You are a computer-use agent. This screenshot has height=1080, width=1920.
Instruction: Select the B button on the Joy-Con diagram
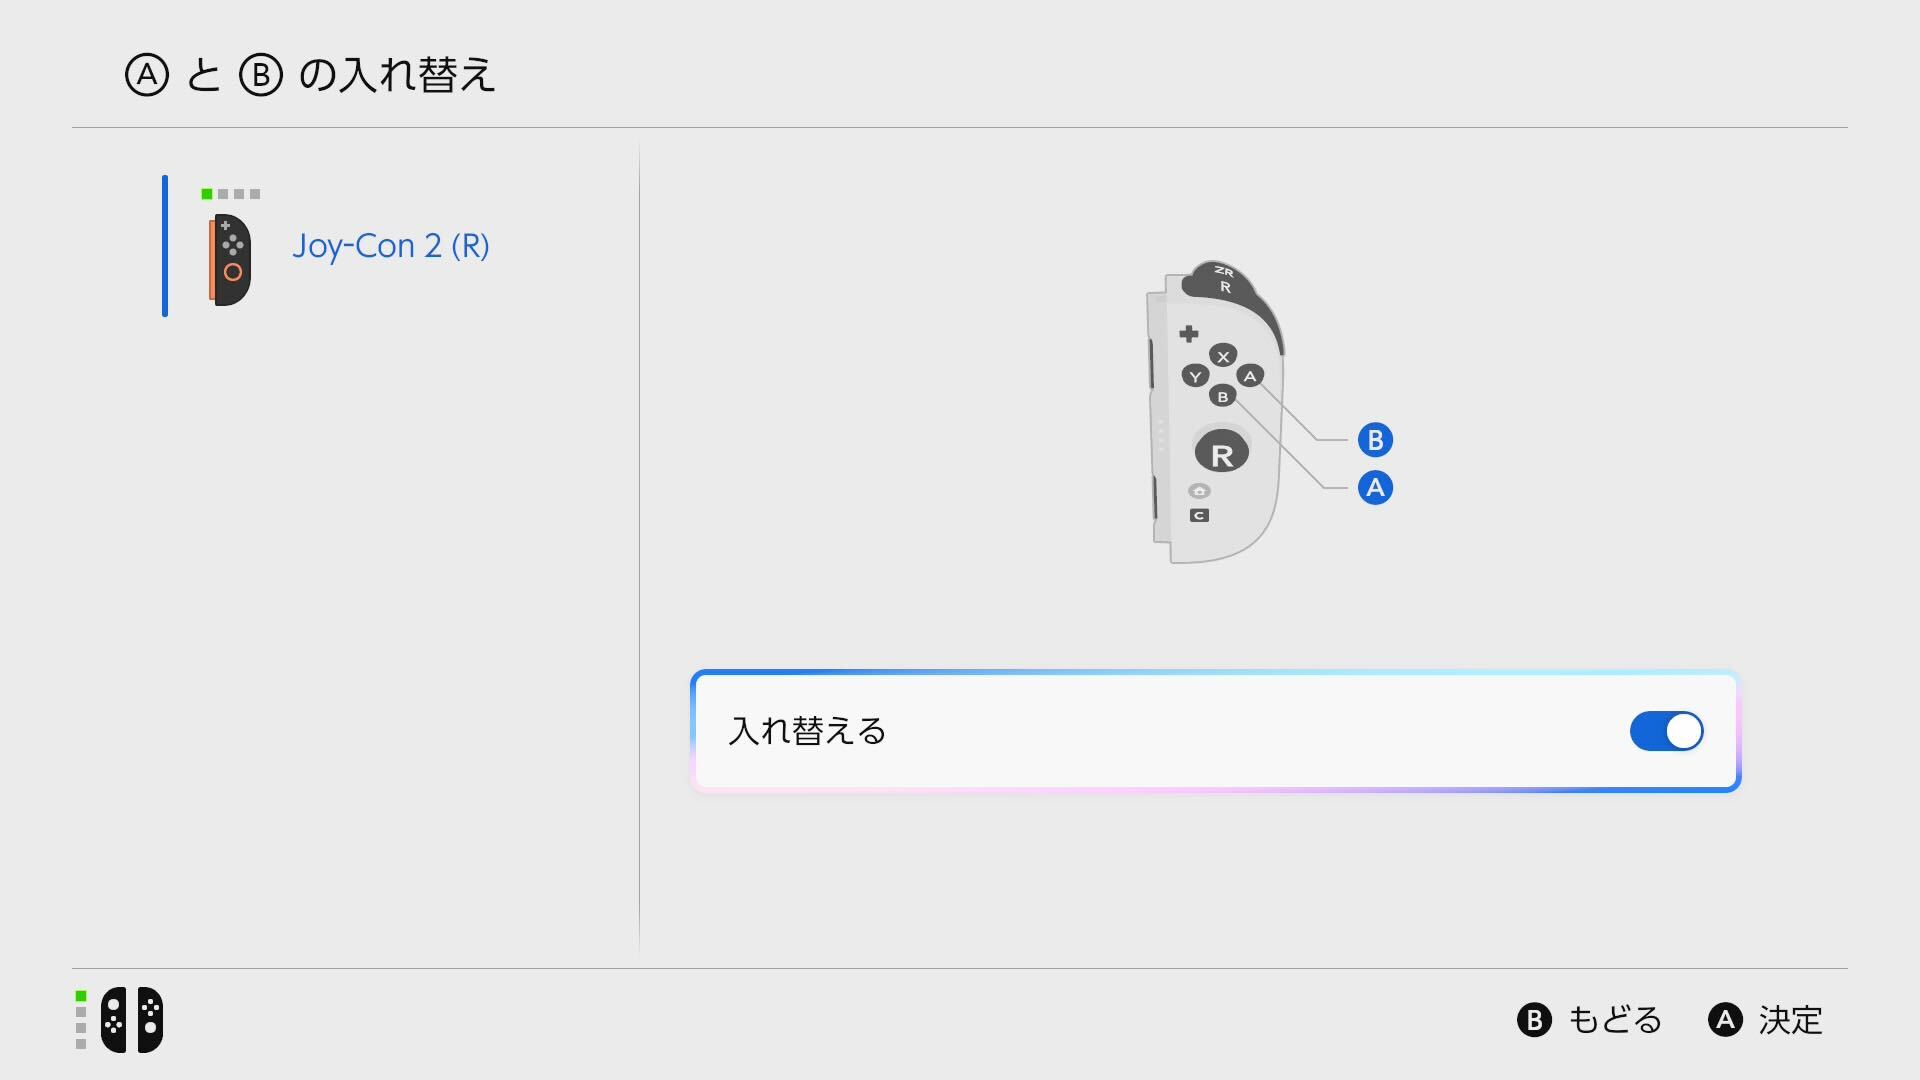(1223, 397)
